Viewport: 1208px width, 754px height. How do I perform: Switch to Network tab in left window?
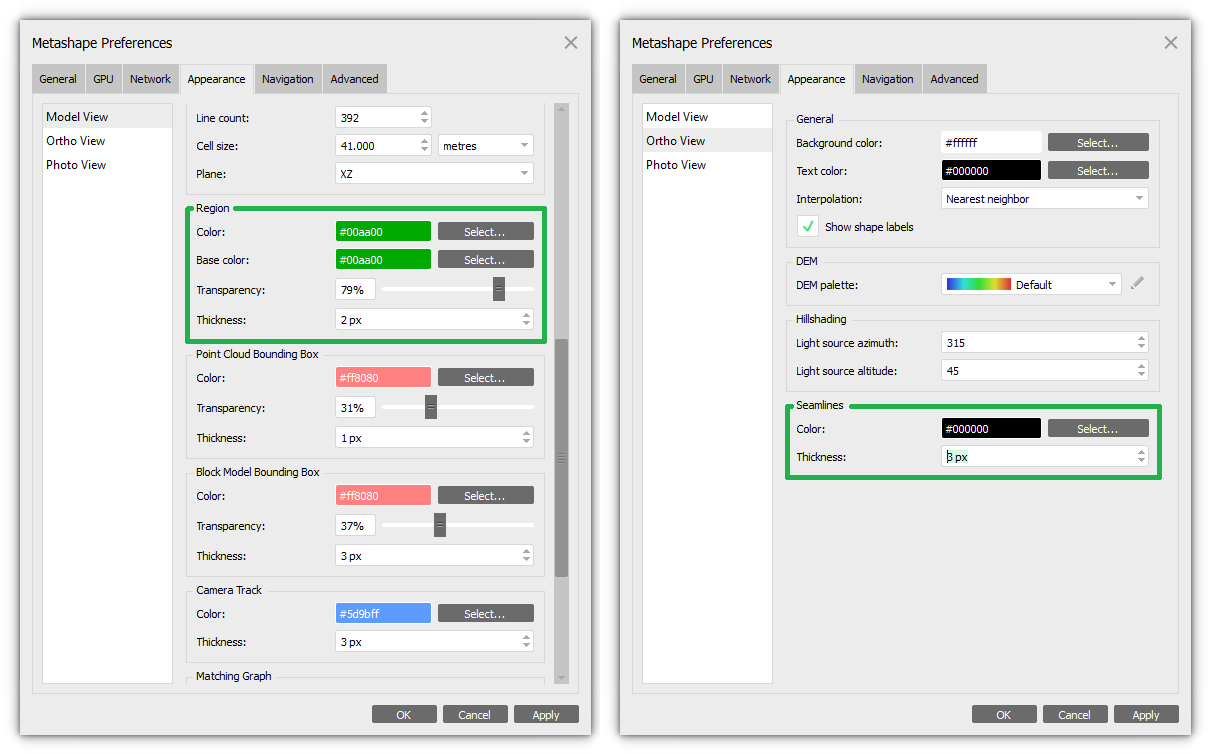[x=151, y=79]
